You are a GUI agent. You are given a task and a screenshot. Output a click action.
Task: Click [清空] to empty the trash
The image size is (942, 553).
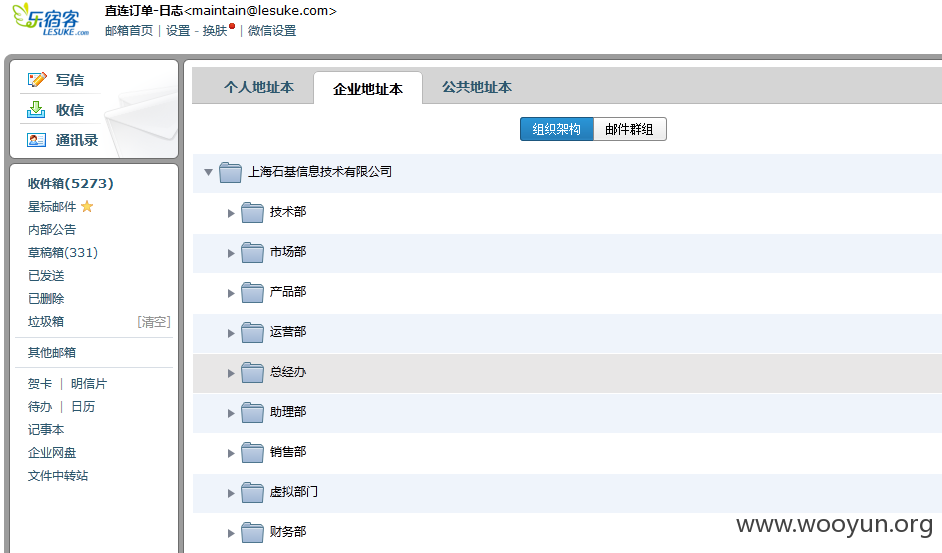(154, 322)
